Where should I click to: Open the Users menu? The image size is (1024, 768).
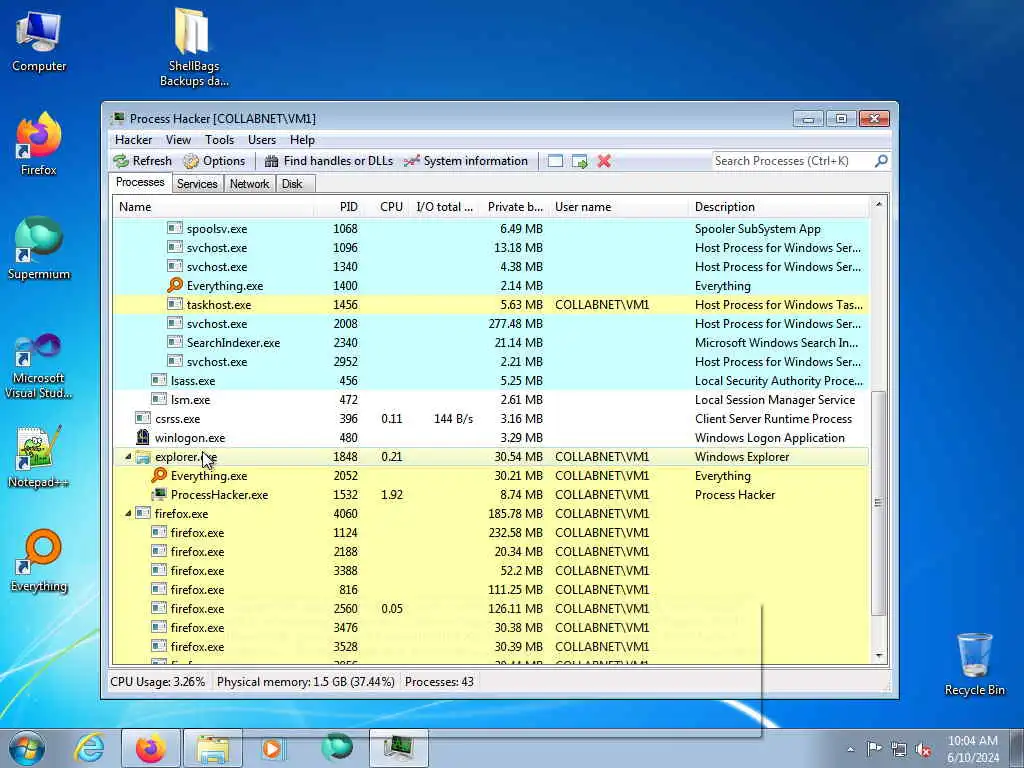point(262,140)
